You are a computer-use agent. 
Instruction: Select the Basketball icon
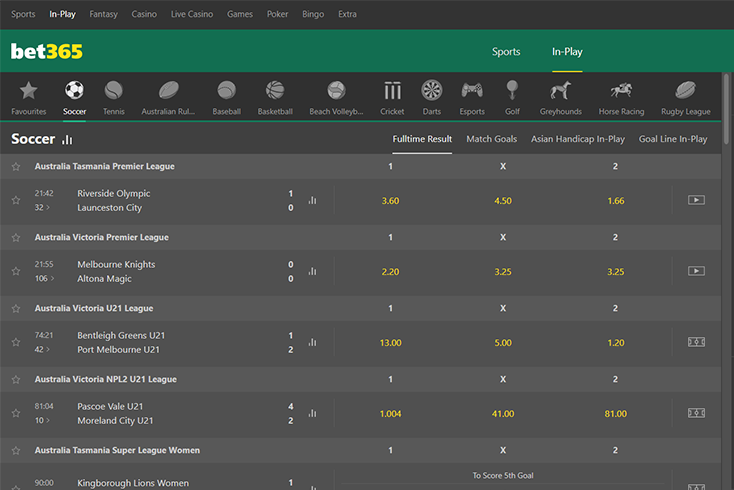click(275, 90)
